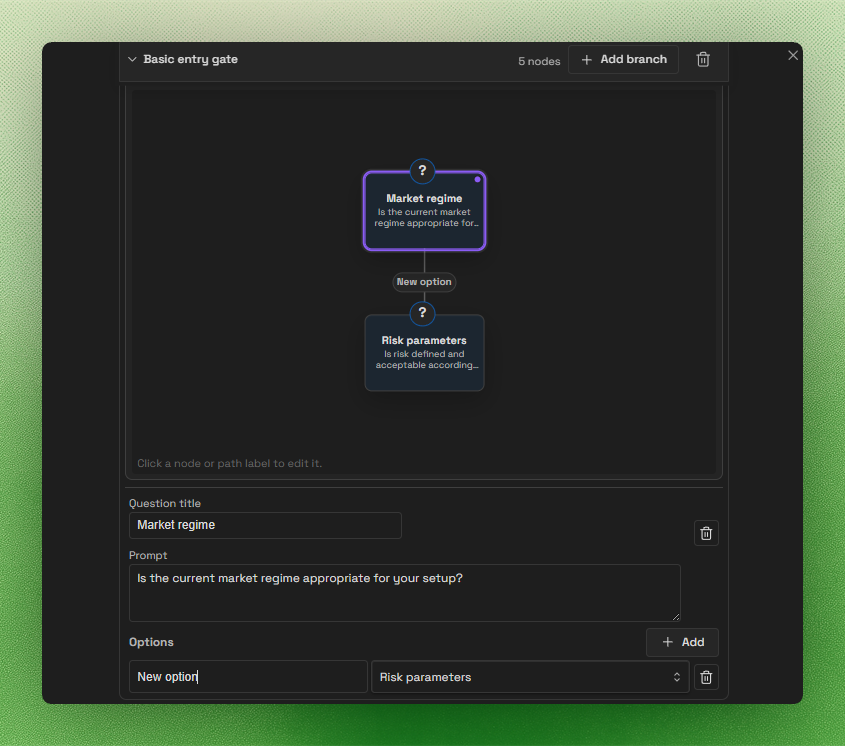
Task: Add a new option with the Add button
Action: [x=682, y=642]
